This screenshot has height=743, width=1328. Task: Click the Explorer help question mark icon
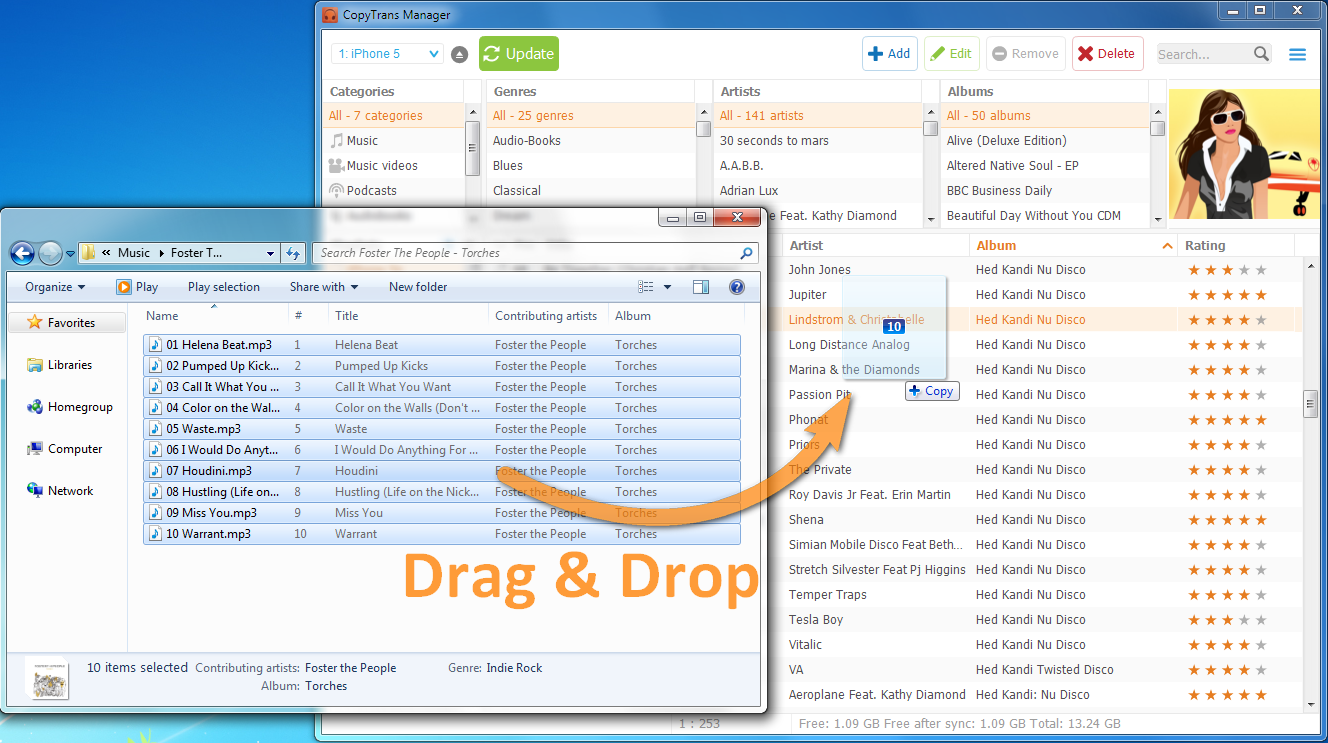[737, 287]
